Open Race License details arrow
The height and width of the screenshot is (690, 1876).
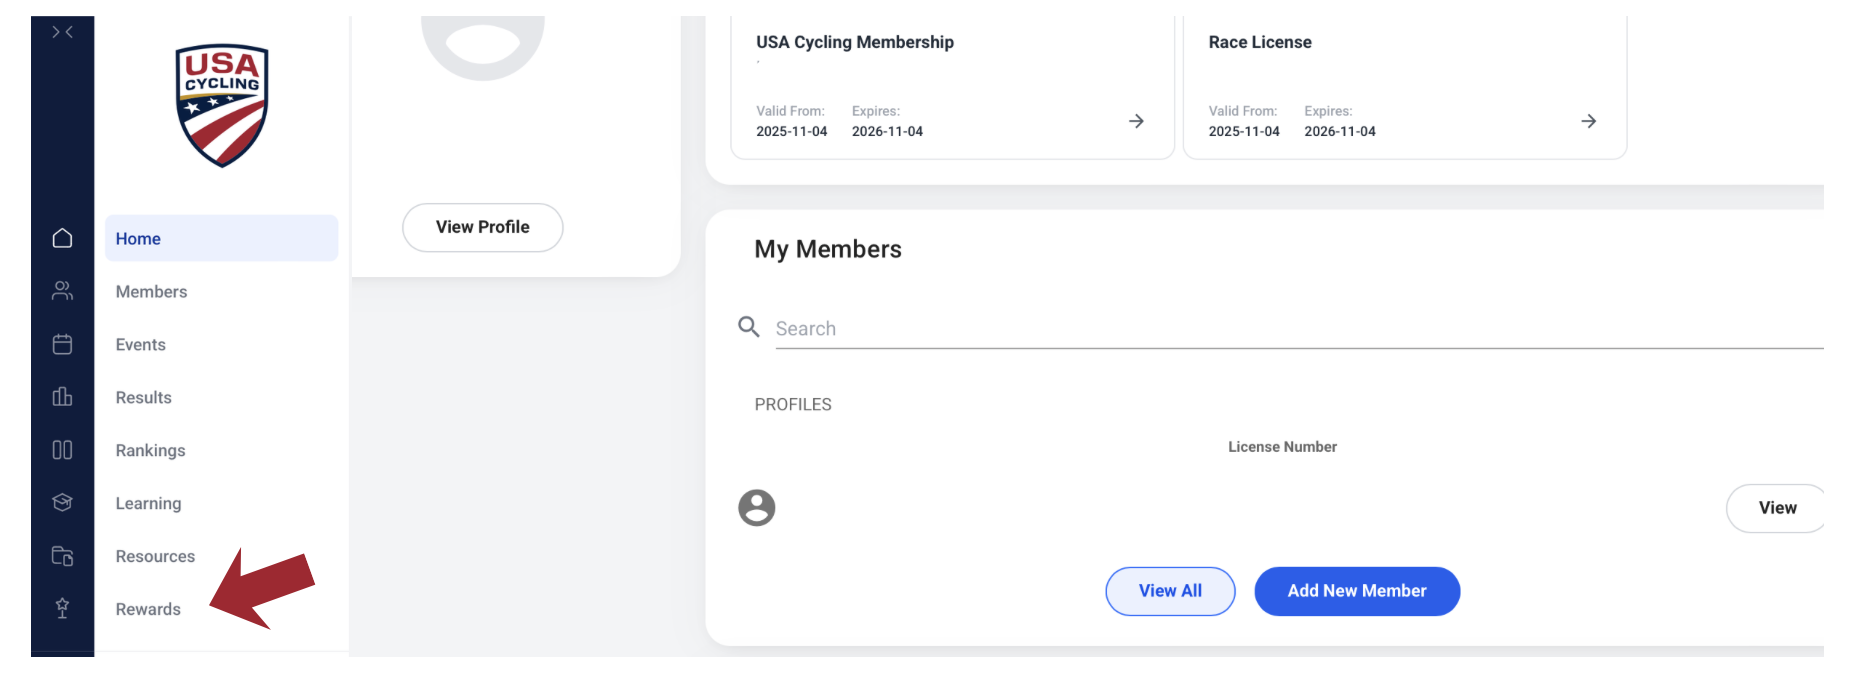(1588, 121)
